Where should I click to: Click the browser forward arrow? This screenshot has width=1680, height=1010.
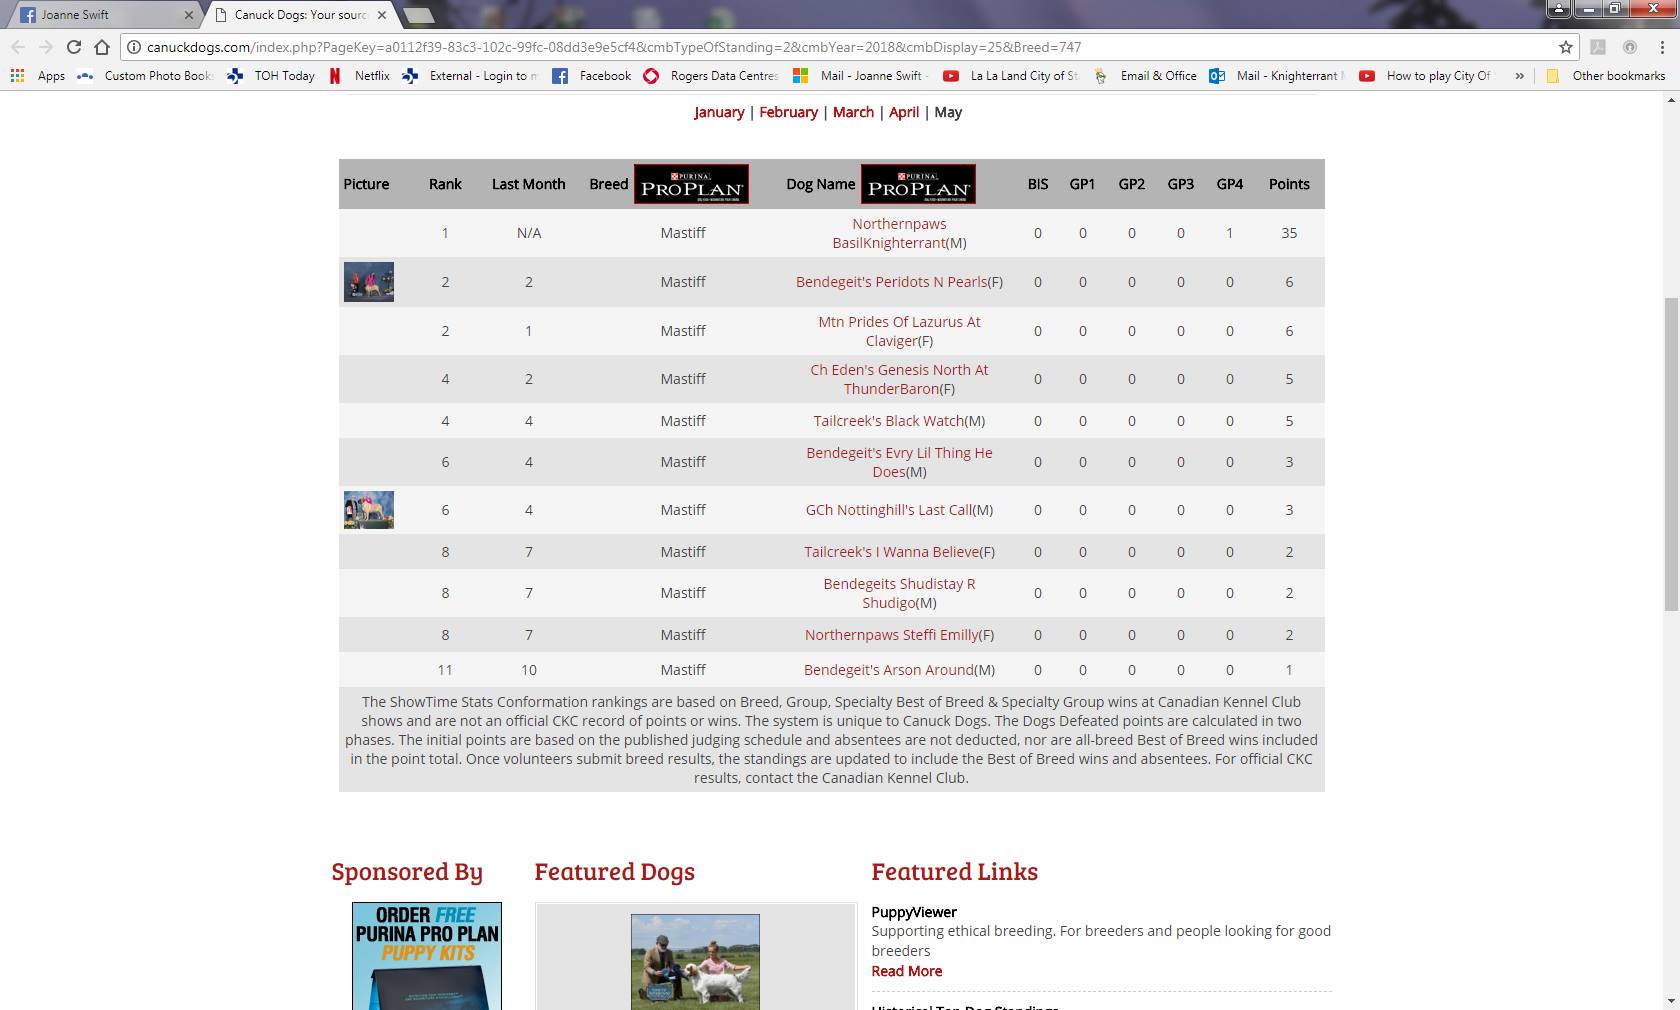45,47
